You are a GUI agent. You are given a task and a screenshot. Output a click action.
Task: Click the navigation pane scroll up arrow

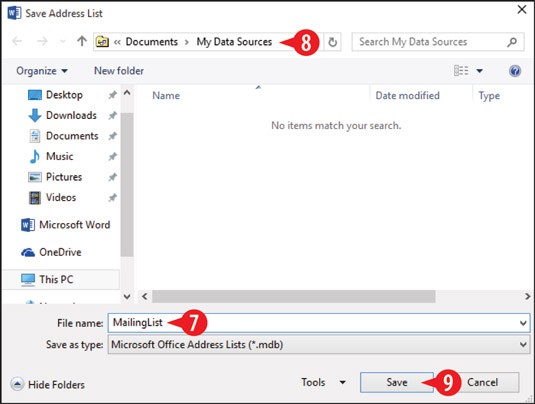click(127, 92)
